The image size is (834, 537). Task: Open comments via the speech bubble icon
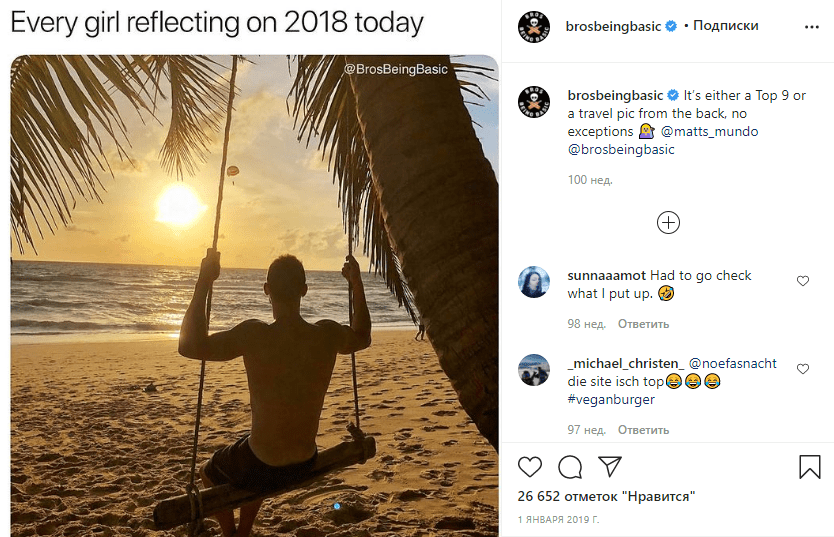(570, 466)
